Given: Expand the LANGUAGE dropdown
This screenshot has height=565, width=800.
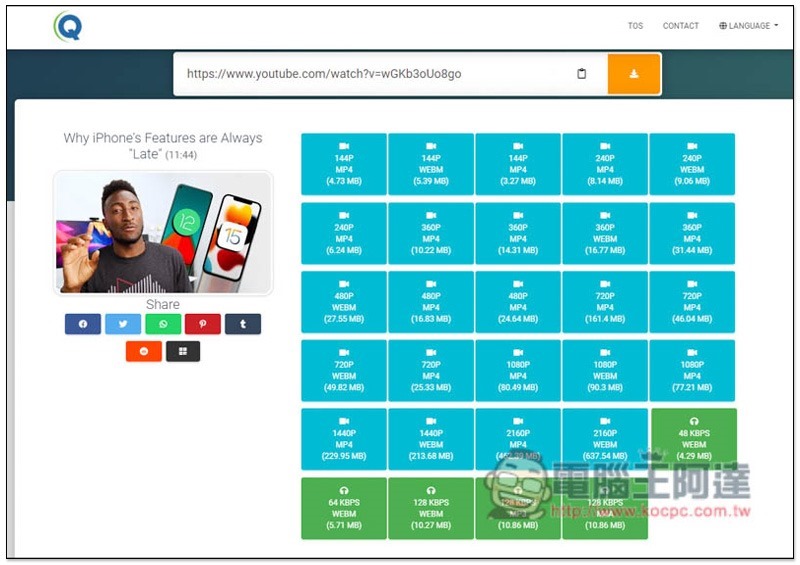Looking at the screenshot, I should (x=748, y=26).
